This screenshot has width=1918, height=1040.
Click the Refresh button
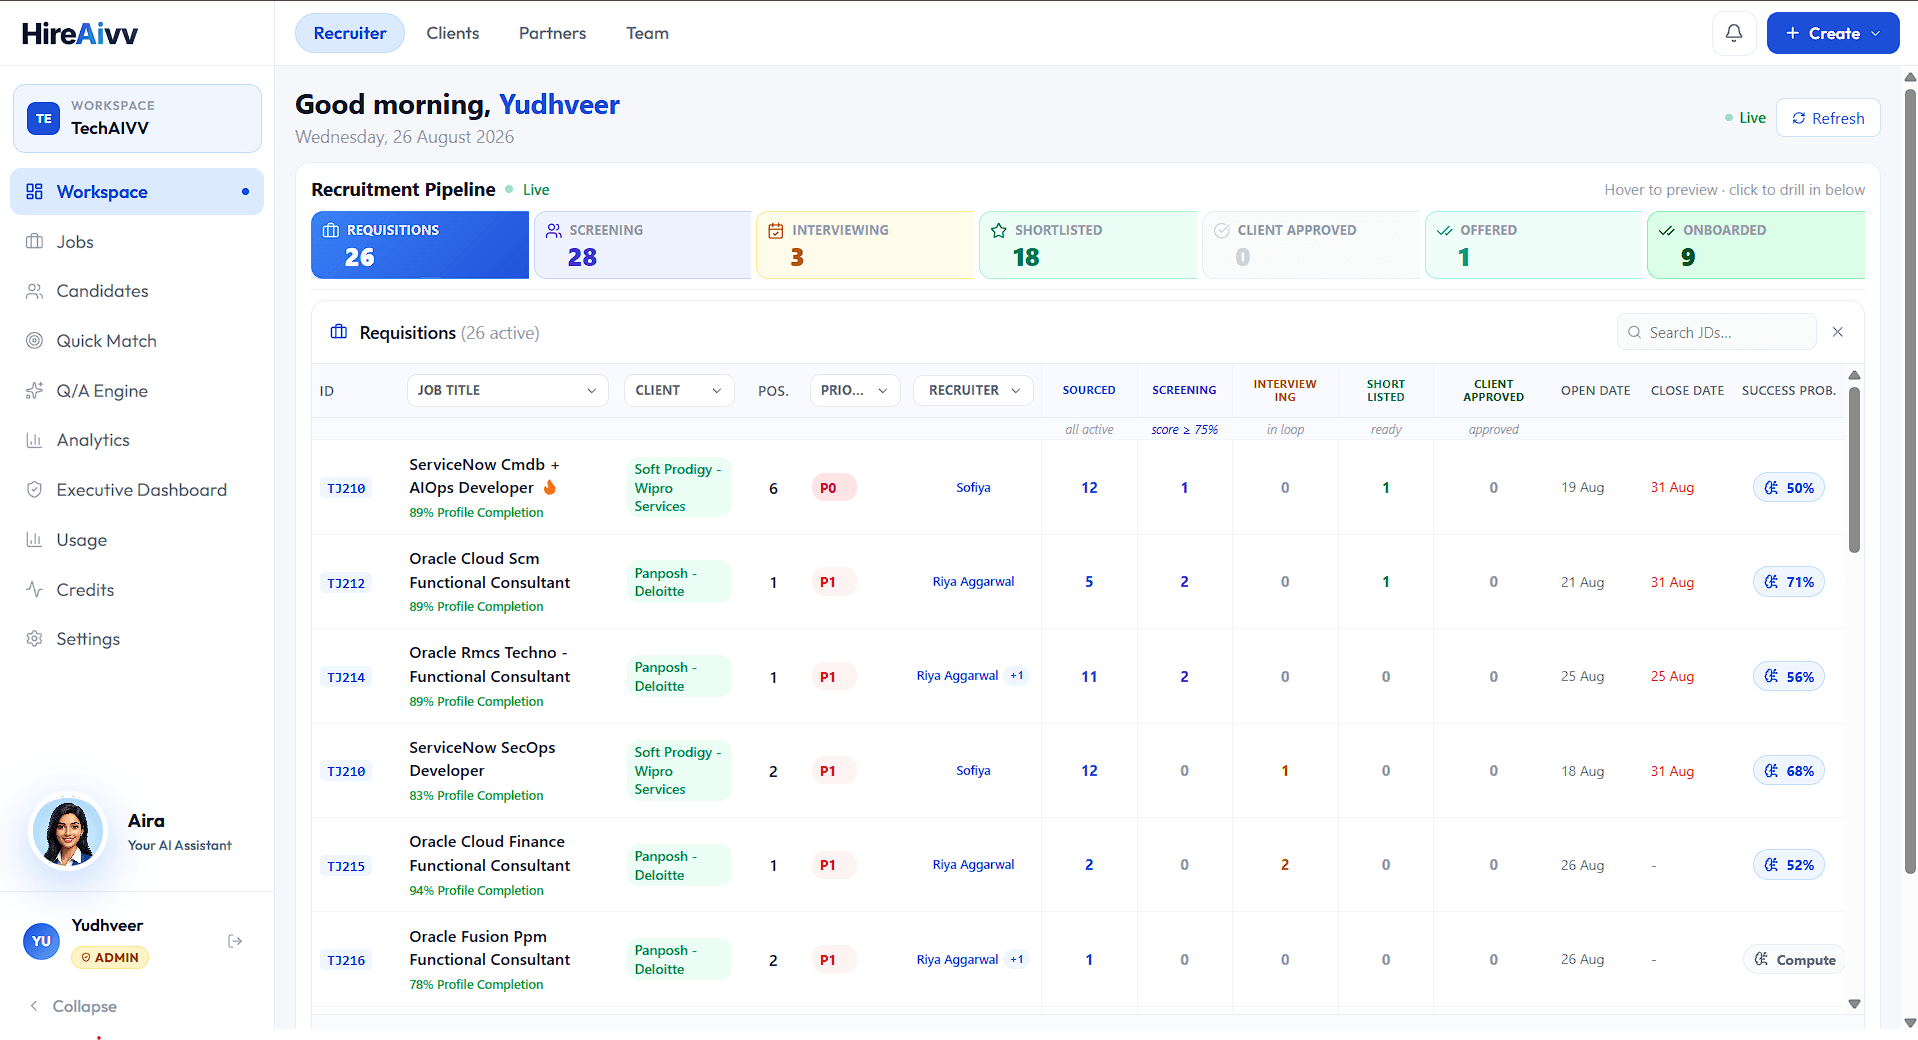[1828, 118]
